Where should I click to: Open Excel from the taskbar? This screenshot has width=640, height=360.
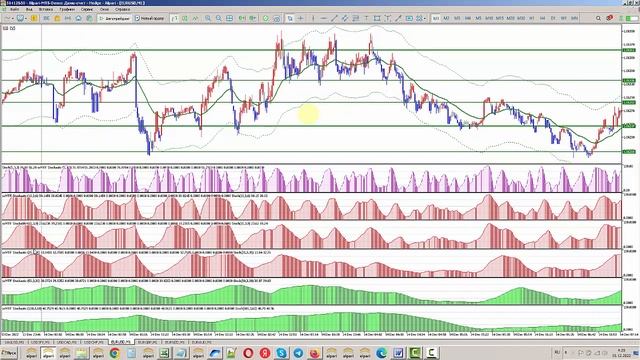point(164,353)
